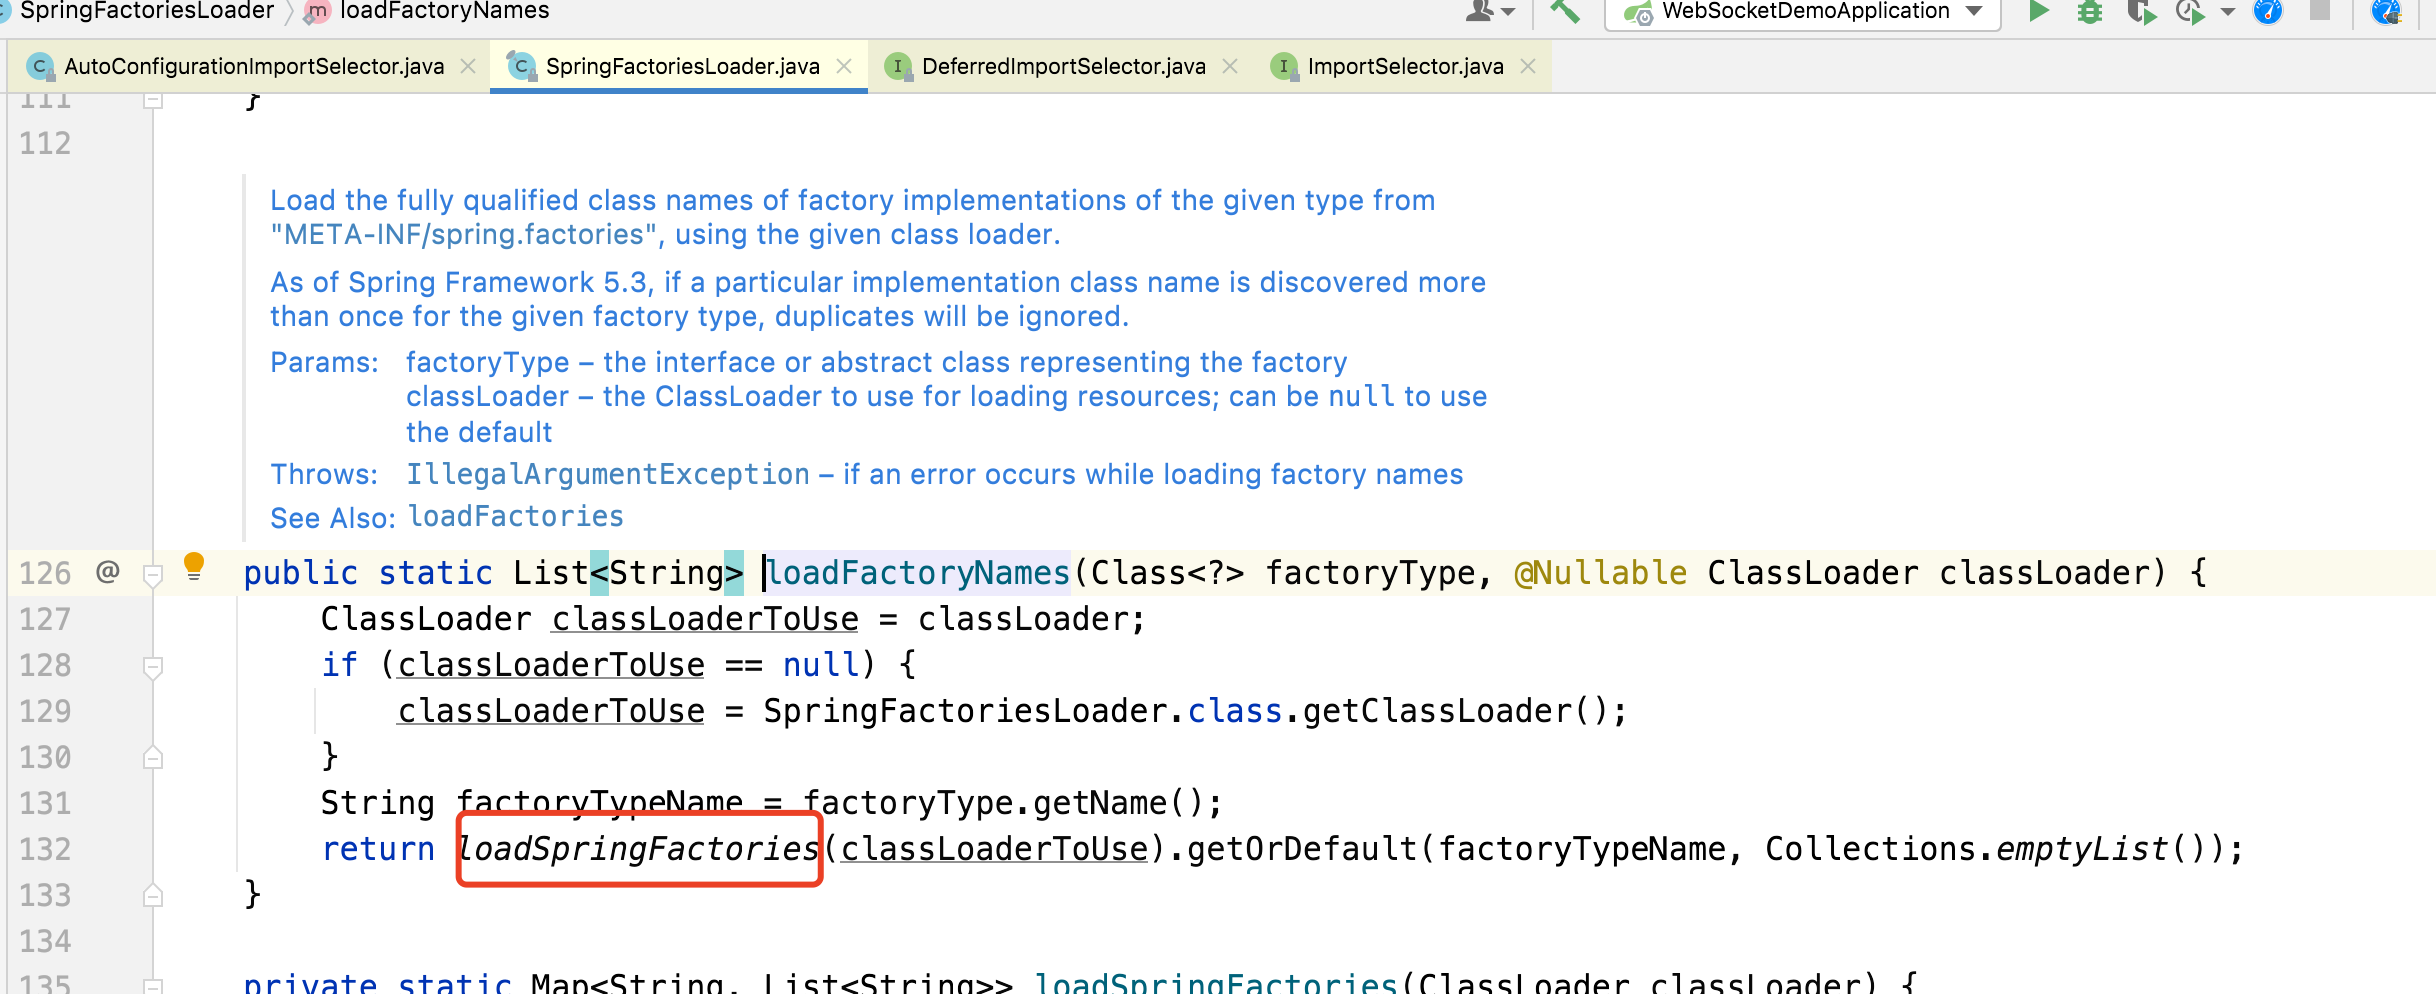
Task: Click interface icon on ImportSelector tab
Action: pyautogui.click(x=1283, y=66)
